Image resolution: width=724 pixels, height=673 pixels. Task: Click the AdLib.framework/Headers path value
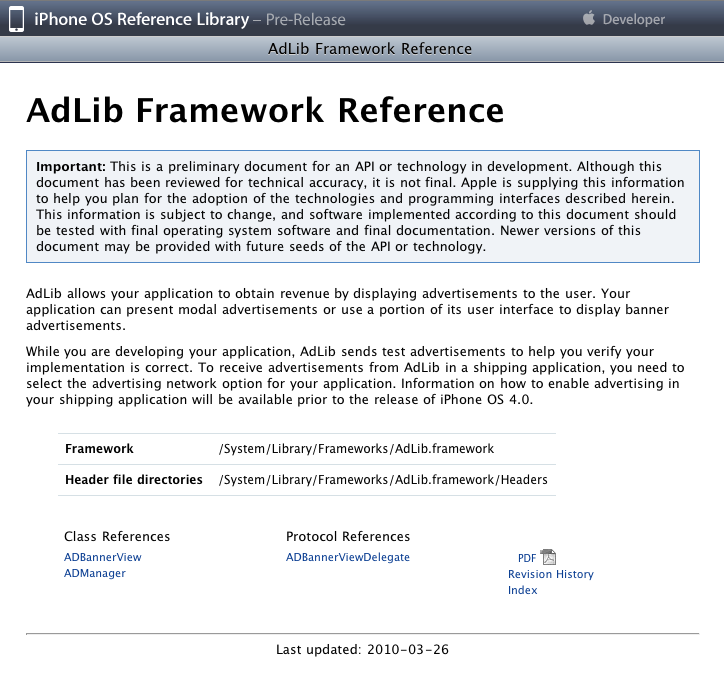(x=383, y=480)
